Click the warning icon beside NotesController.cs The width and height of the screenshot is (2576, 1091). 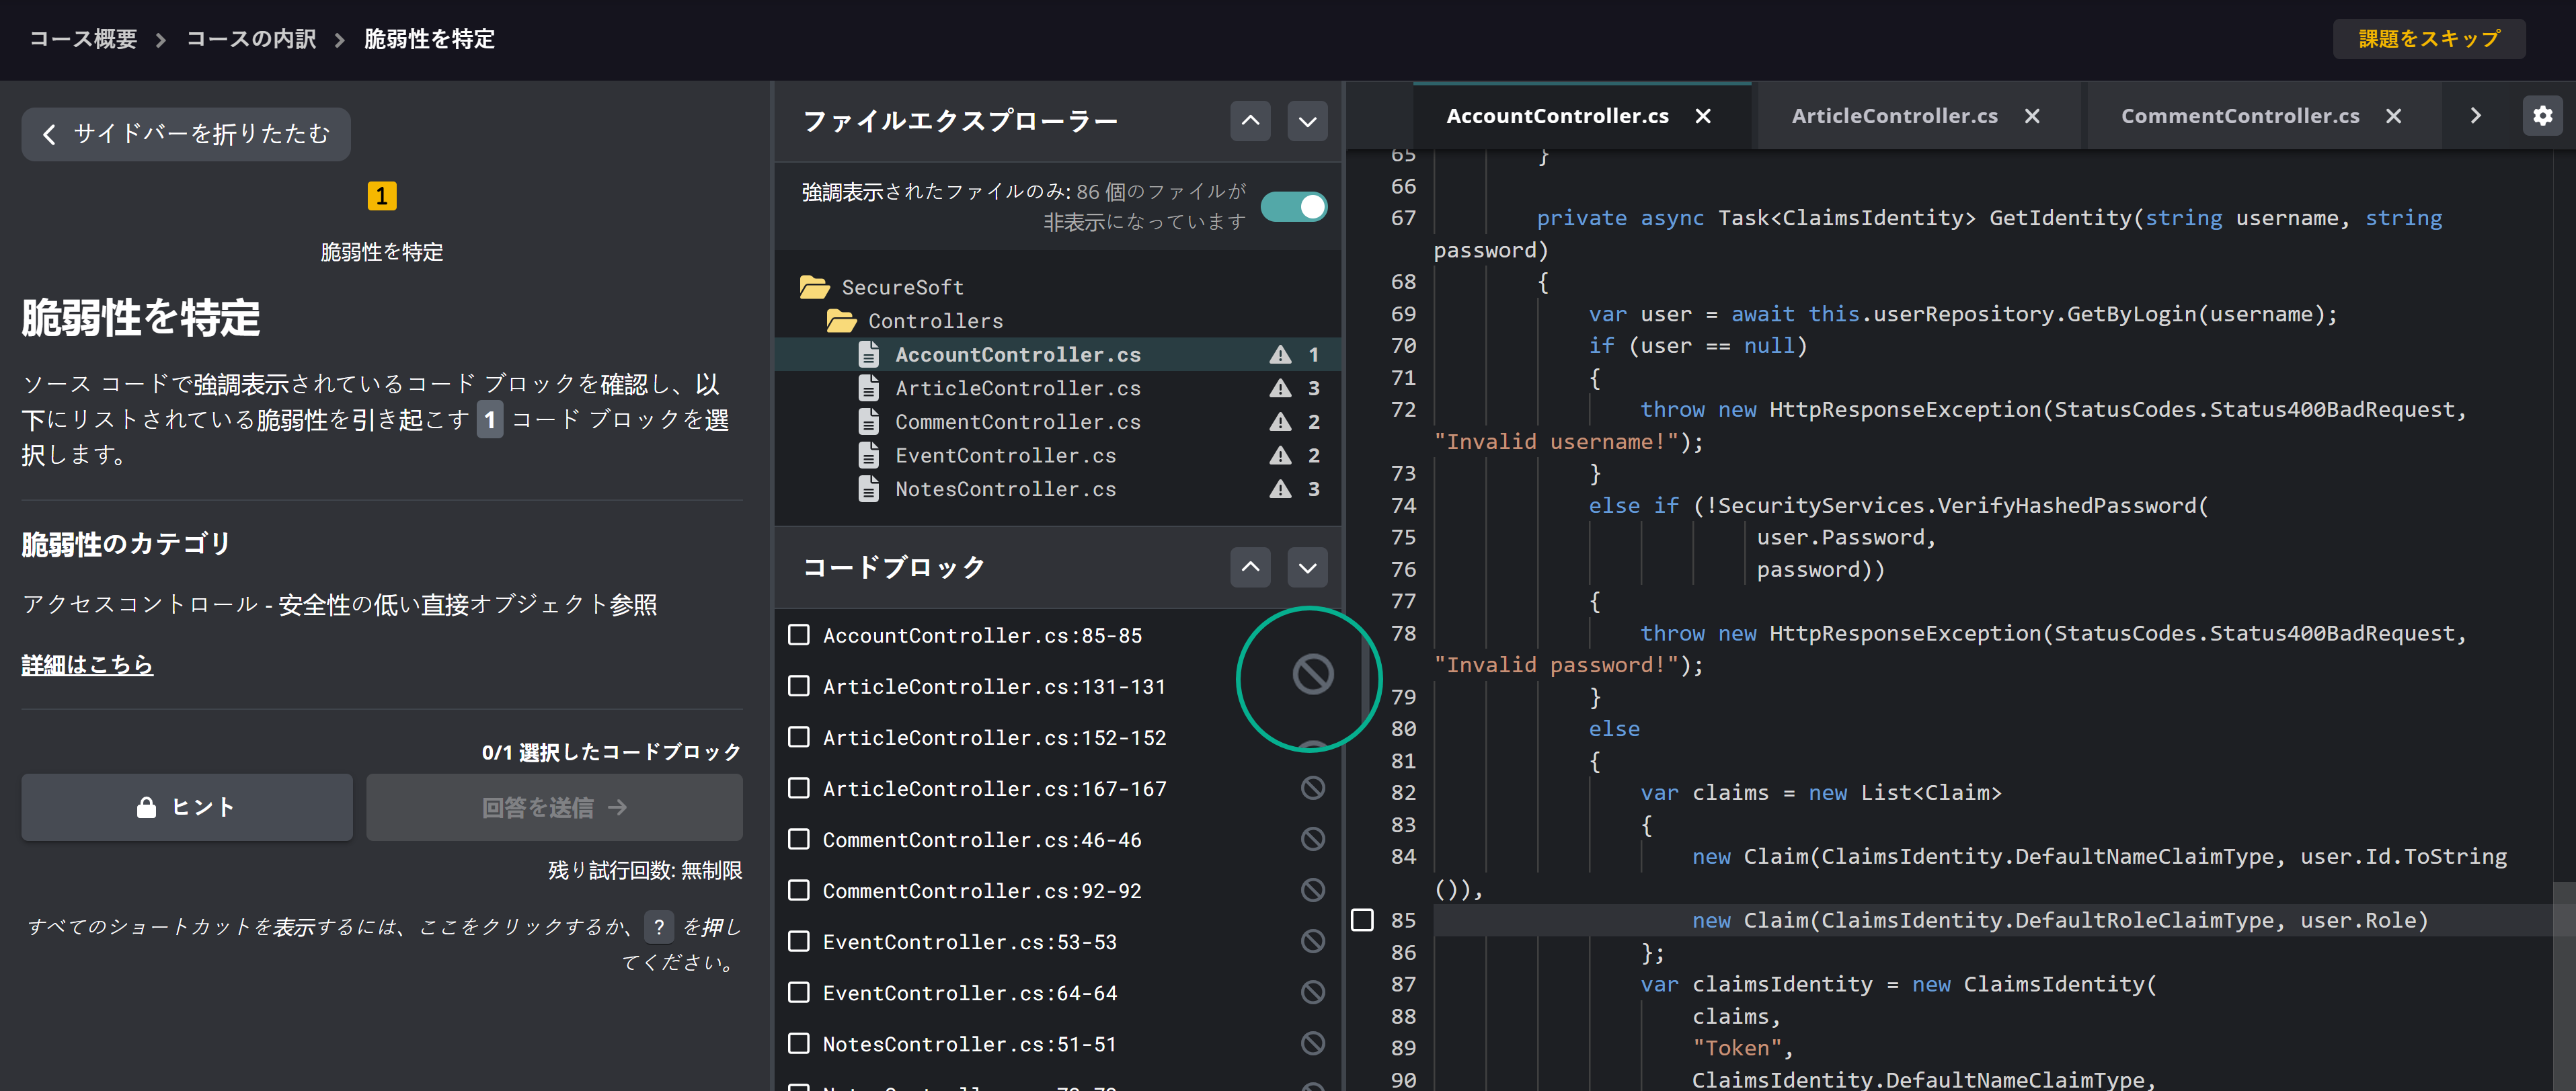pyautogui.click(x=1280, y=489)
